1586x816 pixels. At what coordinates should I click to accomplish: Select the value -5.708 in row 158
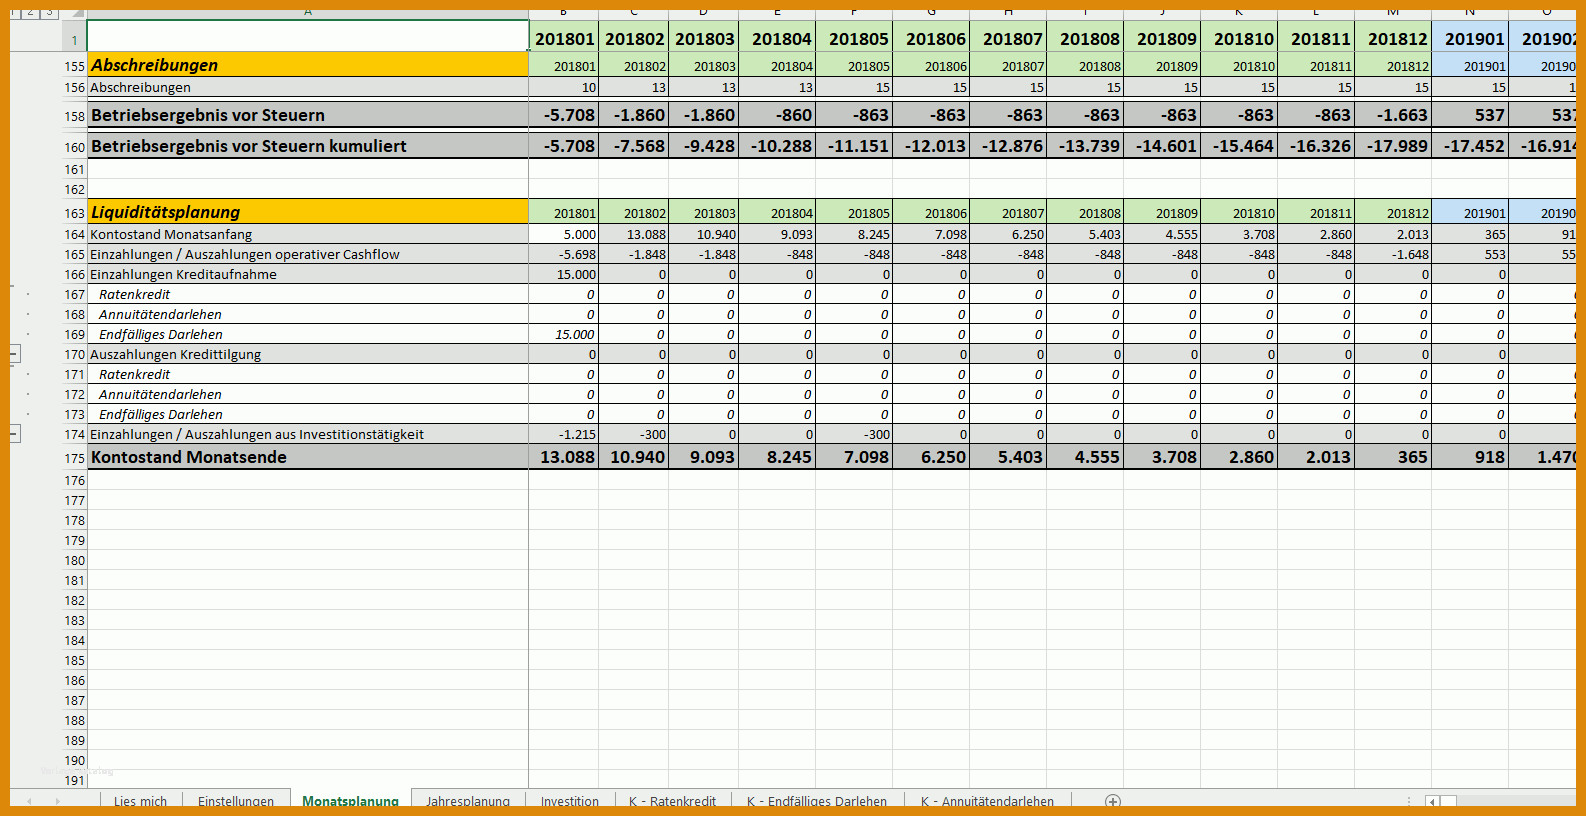(564, 115)
